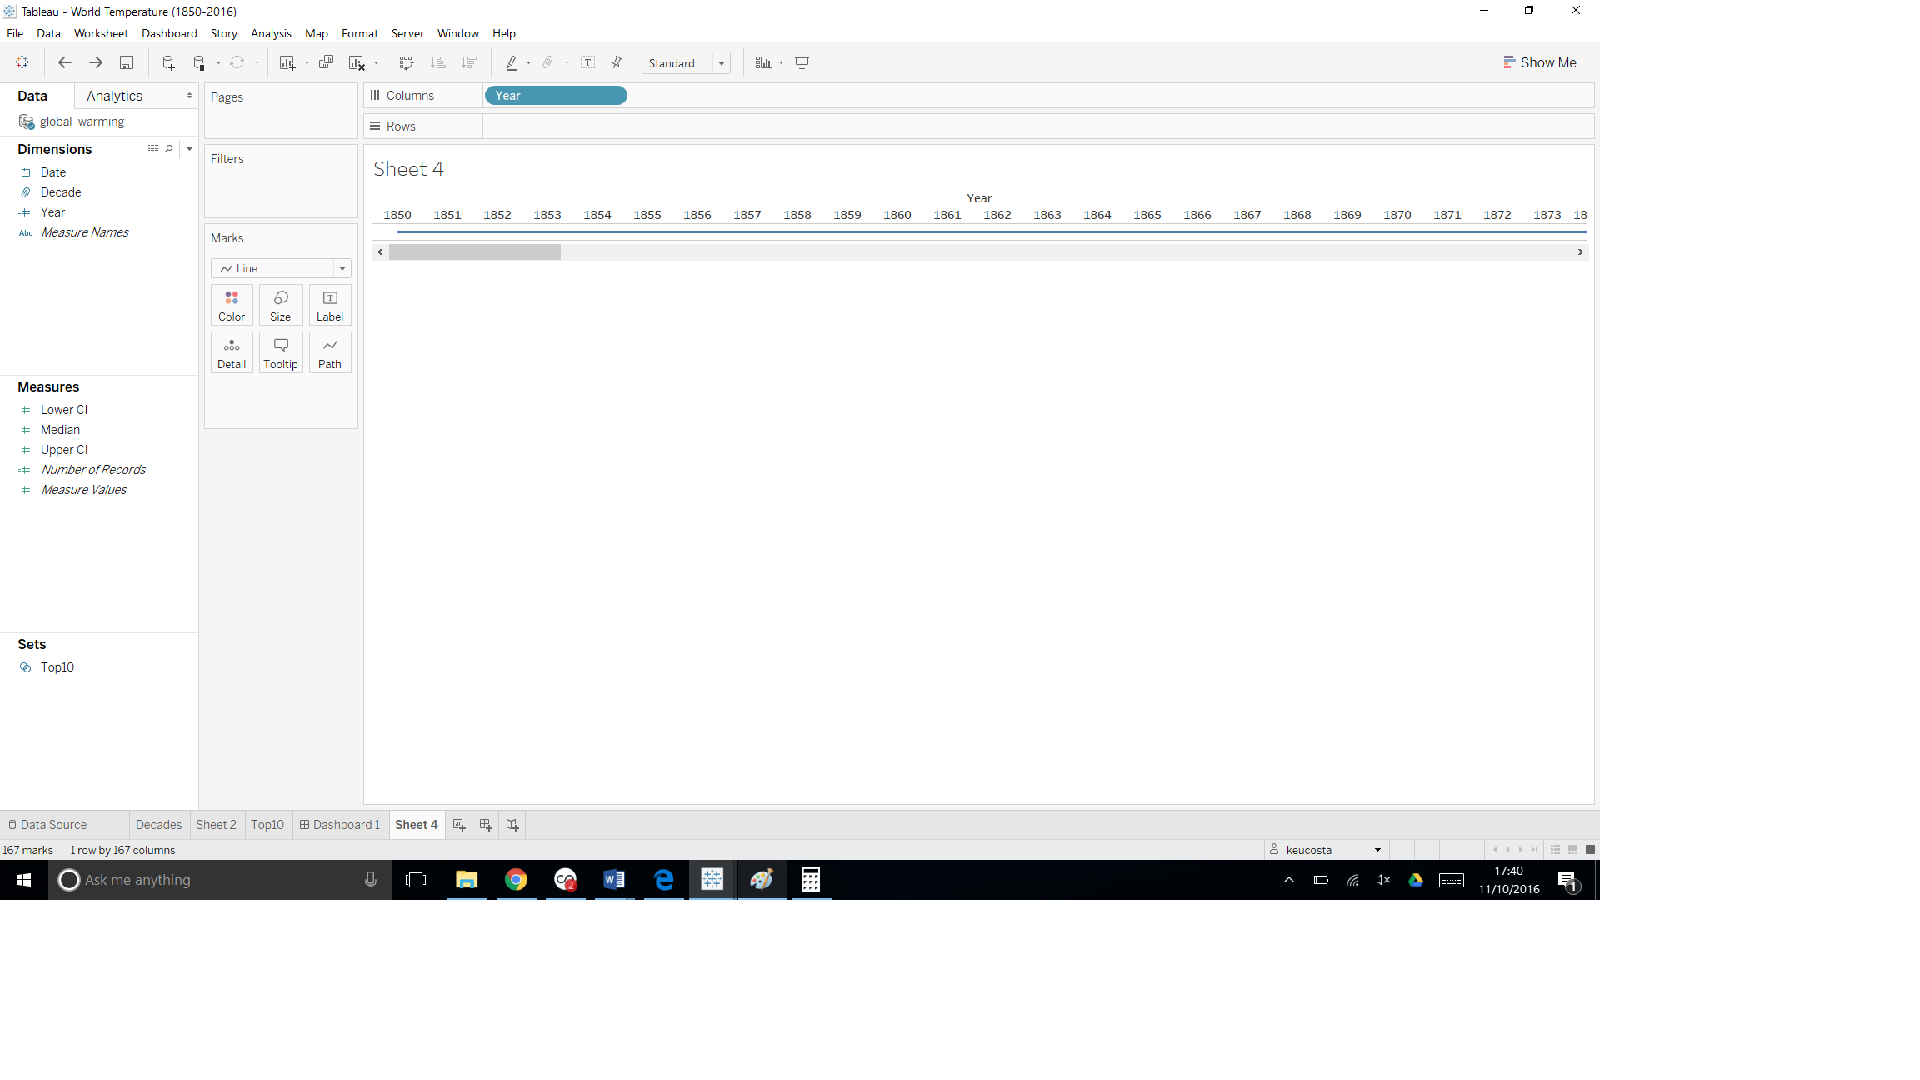Click the horizontal scrollbar thumb
The width and height of the screenshot is (1920, 1080).
[475, 252]
